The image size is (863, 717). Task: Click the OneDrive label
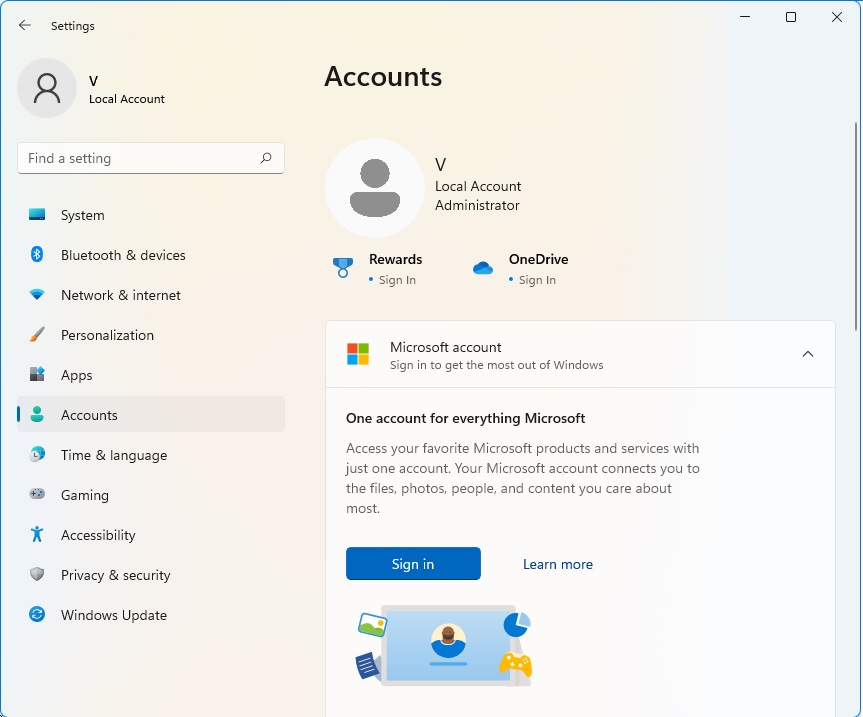coord(538,259)
